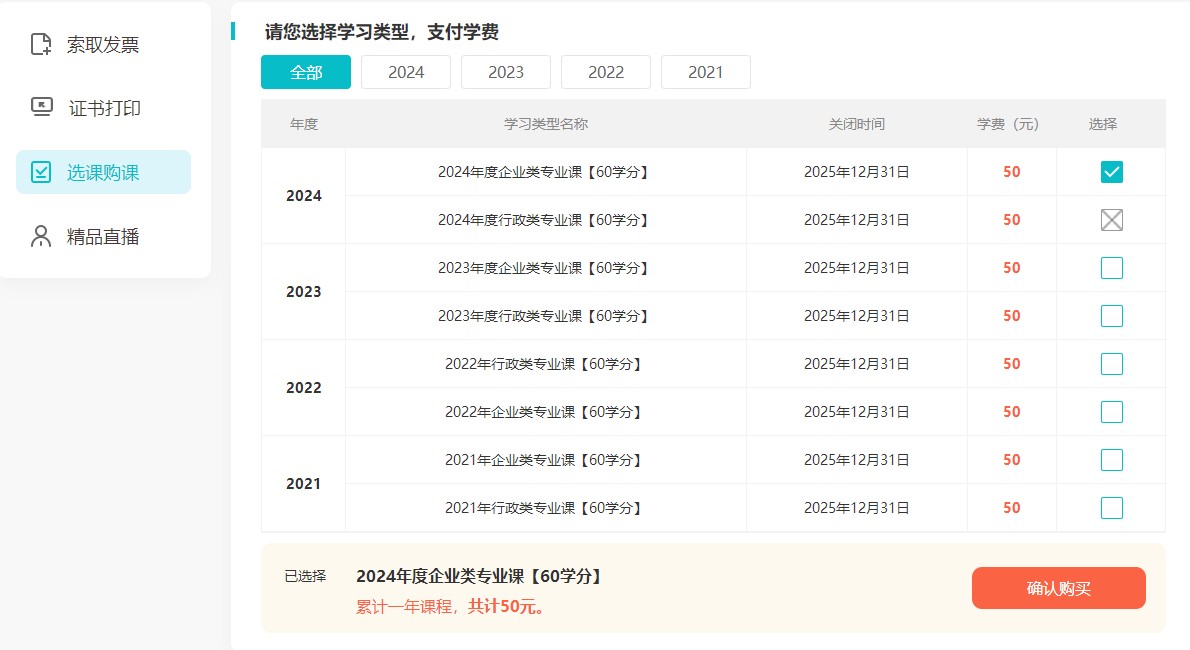Check the 2023年度企业类专业课 checkbox
This screenshot has height=650, width=1190.
click(x=1111, y=268)
